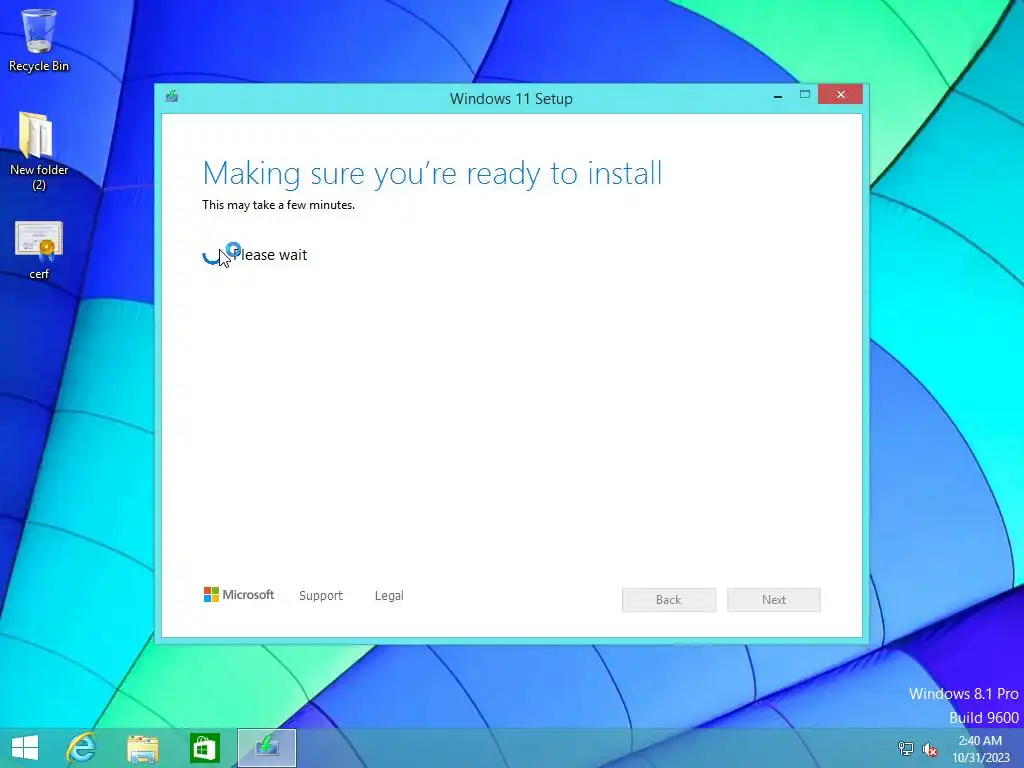
Task: Open the clock showing 2:40 AM
Action: point(980,748)
